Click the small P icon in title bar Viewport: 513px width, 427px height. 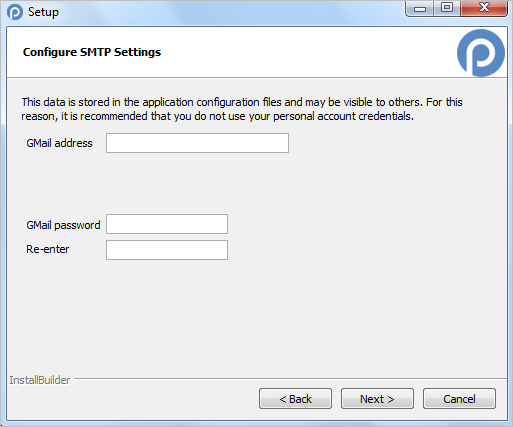[15, 12]
